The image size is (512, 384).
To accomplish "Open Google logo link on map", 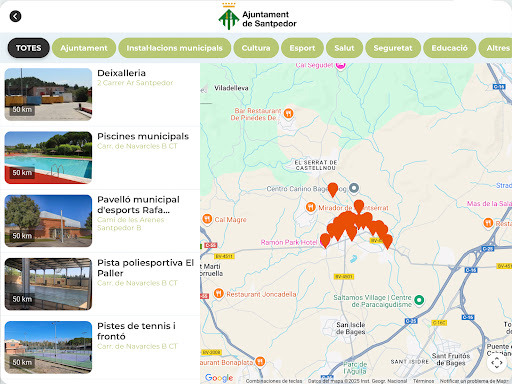I will tap(219, 378).
